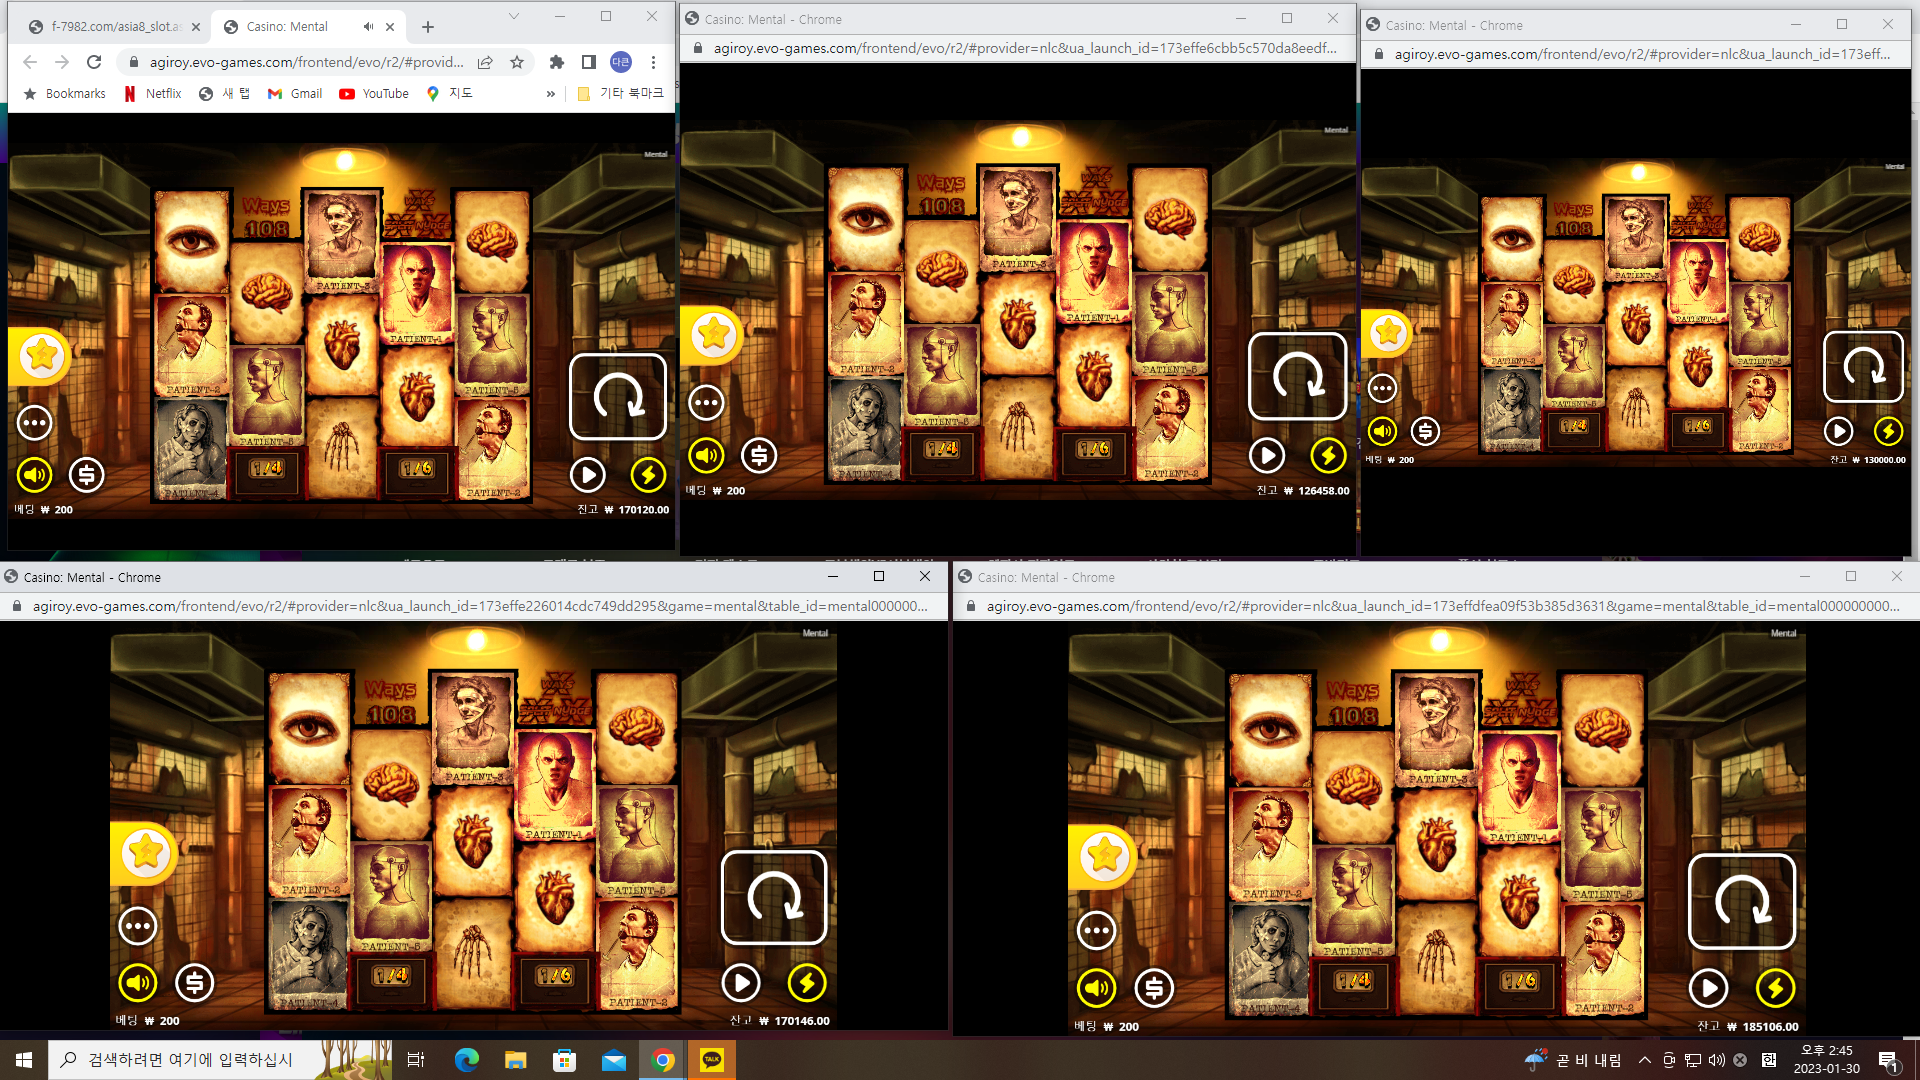
Task: Toggle lightning turbo mode in 170146.00 window
Action: [x=807, y=983]
